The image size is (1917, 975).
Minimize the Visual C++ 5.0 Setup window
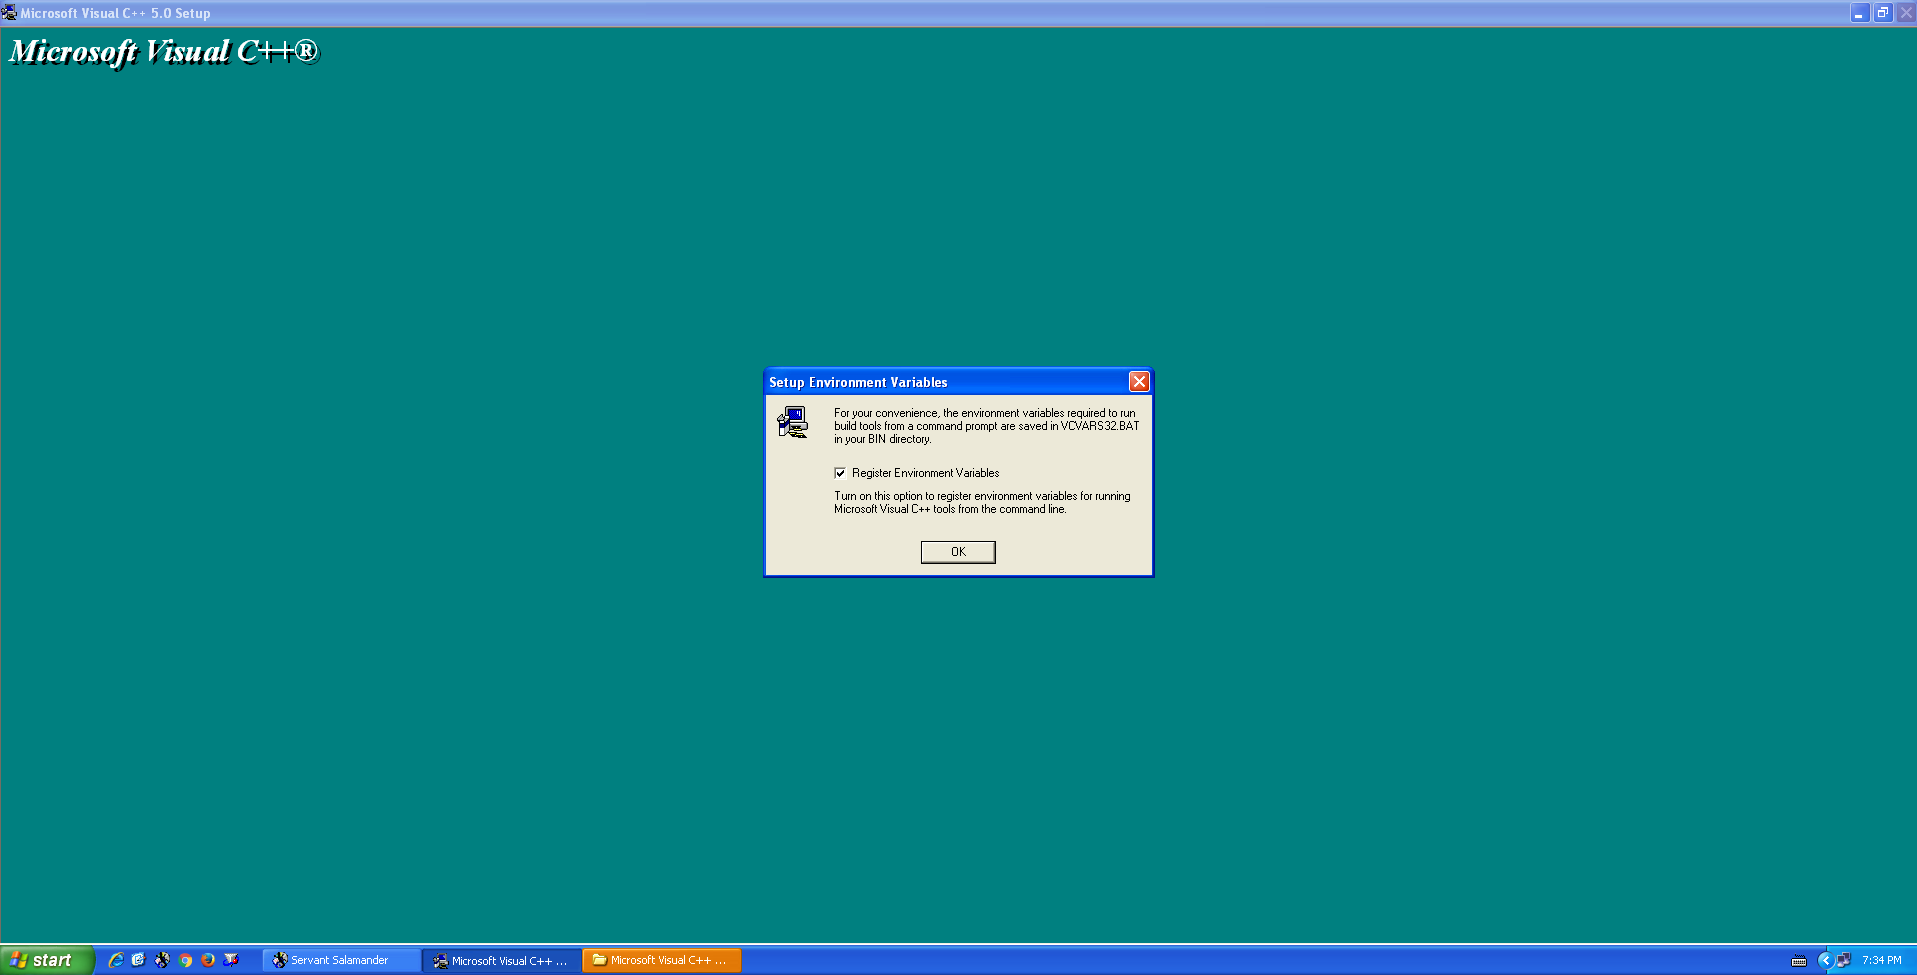(x=1859, y=13)
